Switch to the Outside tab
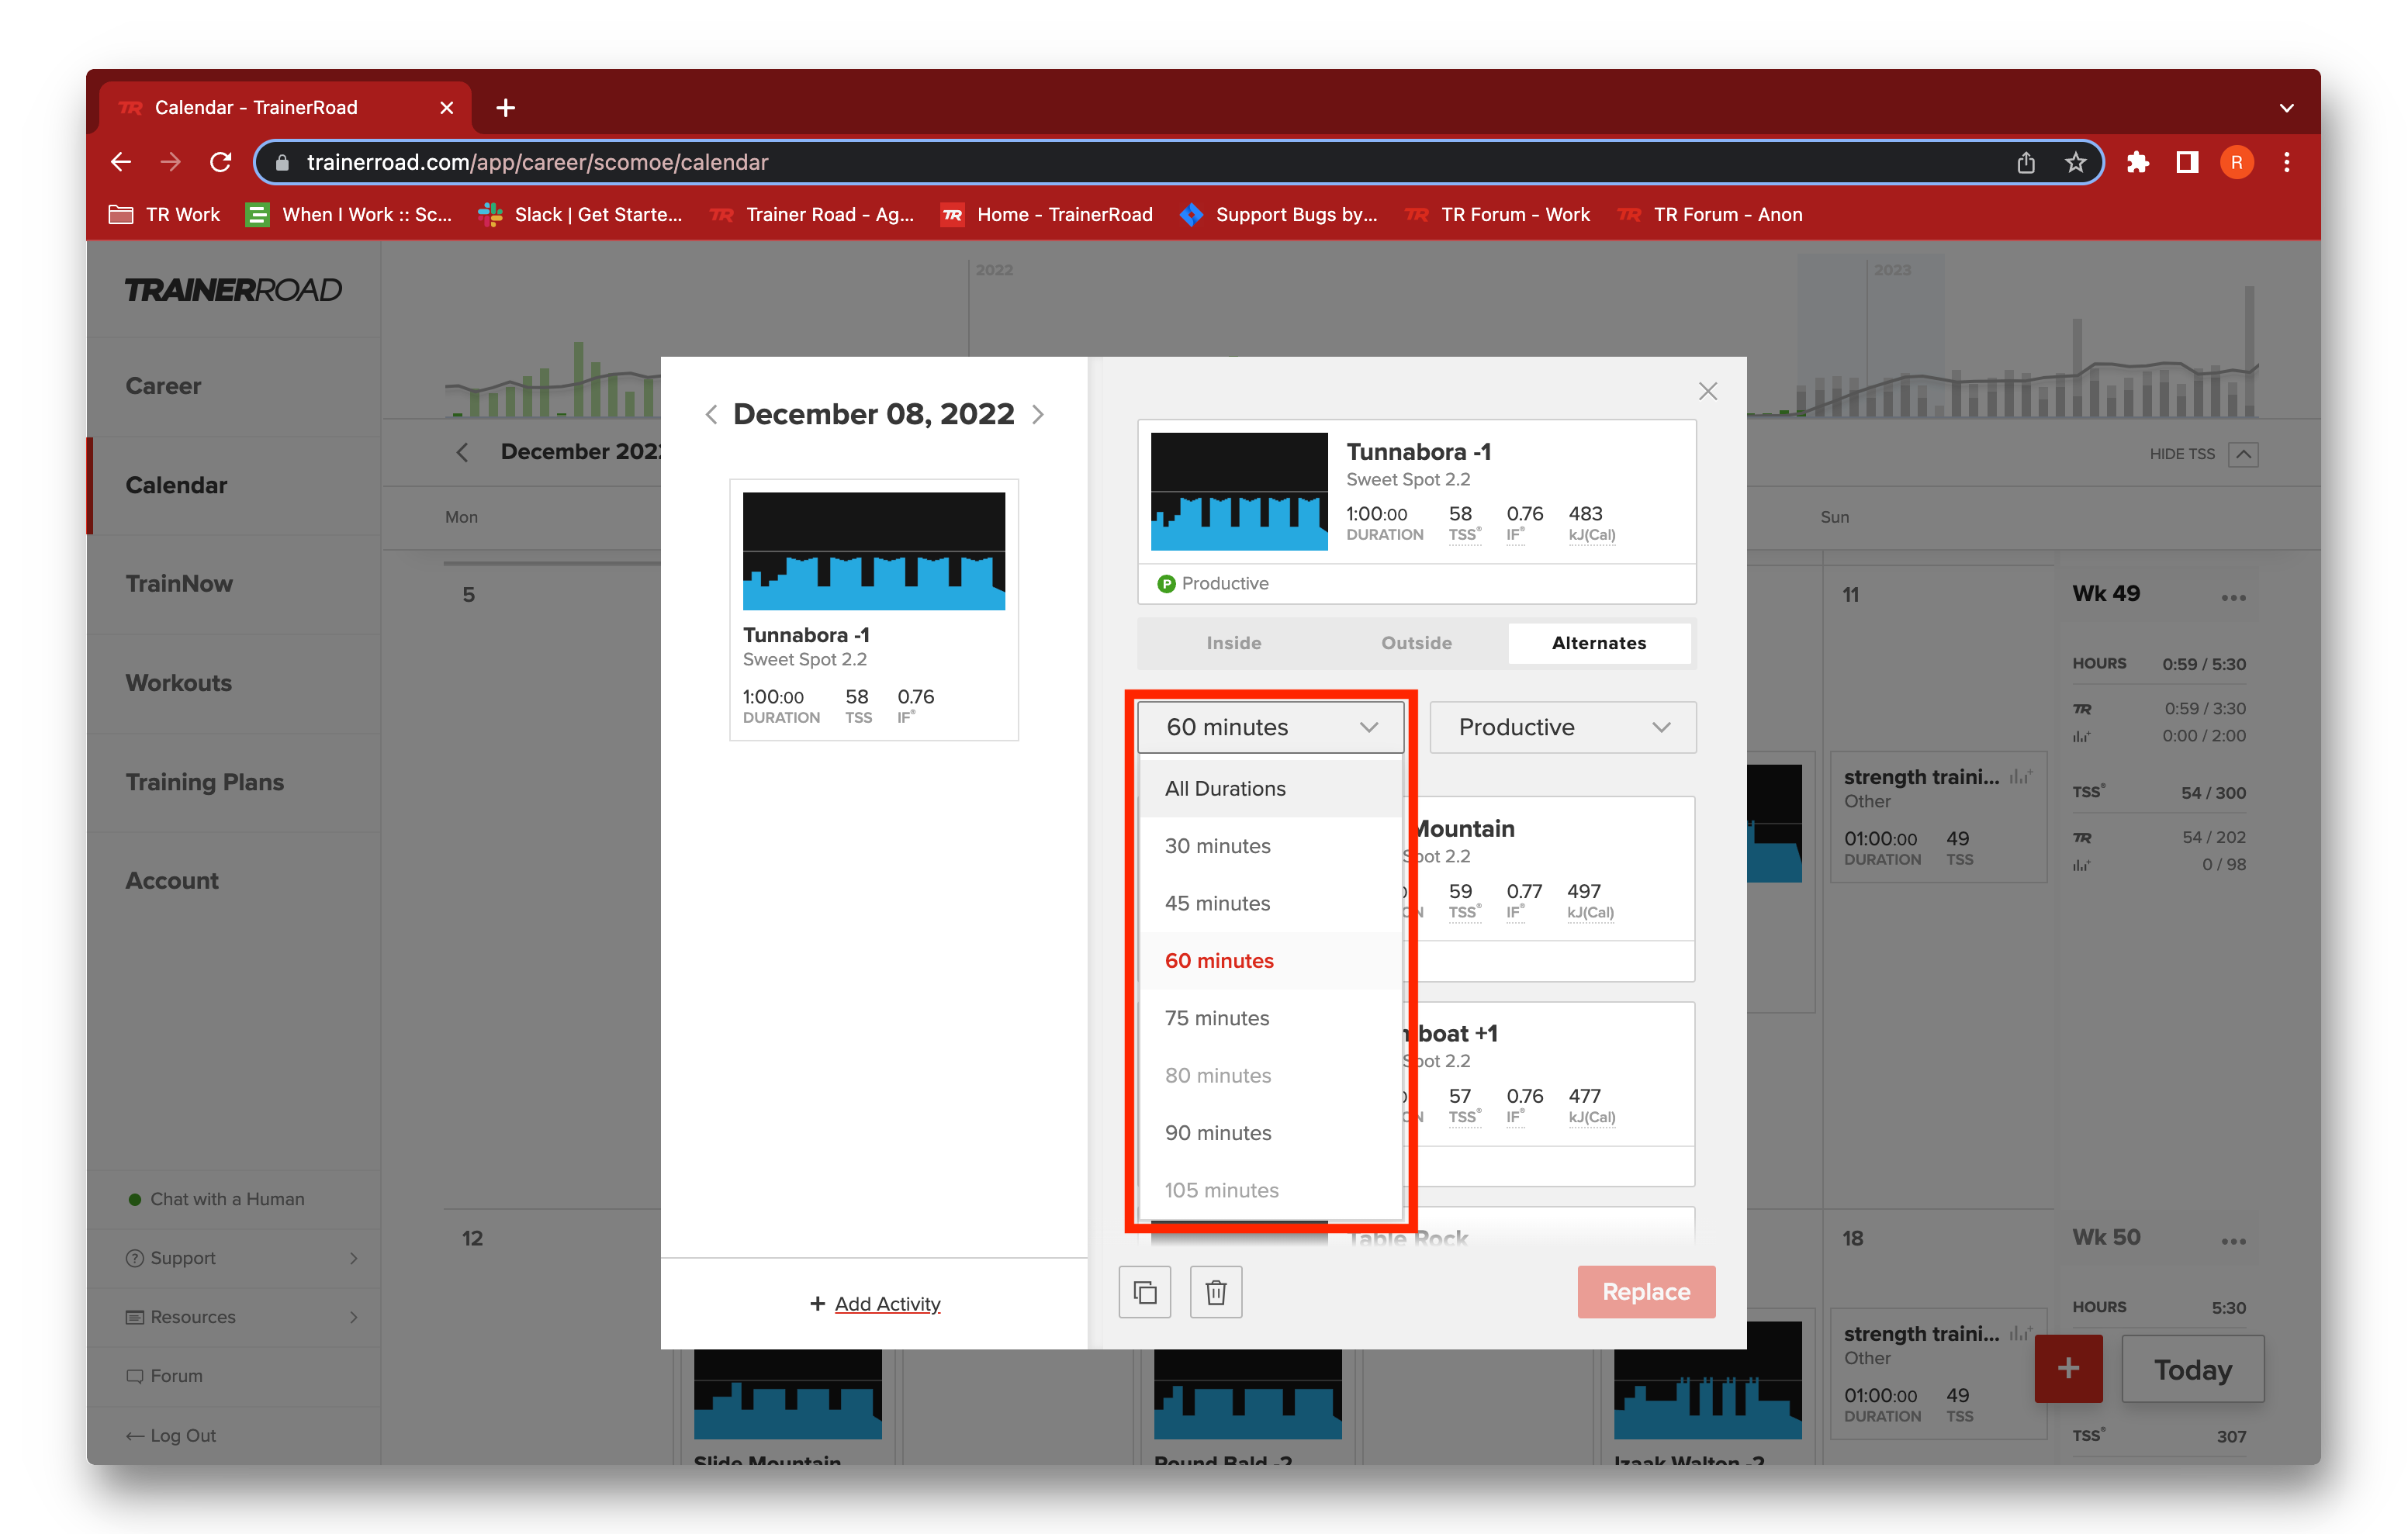This screenshot has width=2408, height=1534. click(x=1416, y=643)
